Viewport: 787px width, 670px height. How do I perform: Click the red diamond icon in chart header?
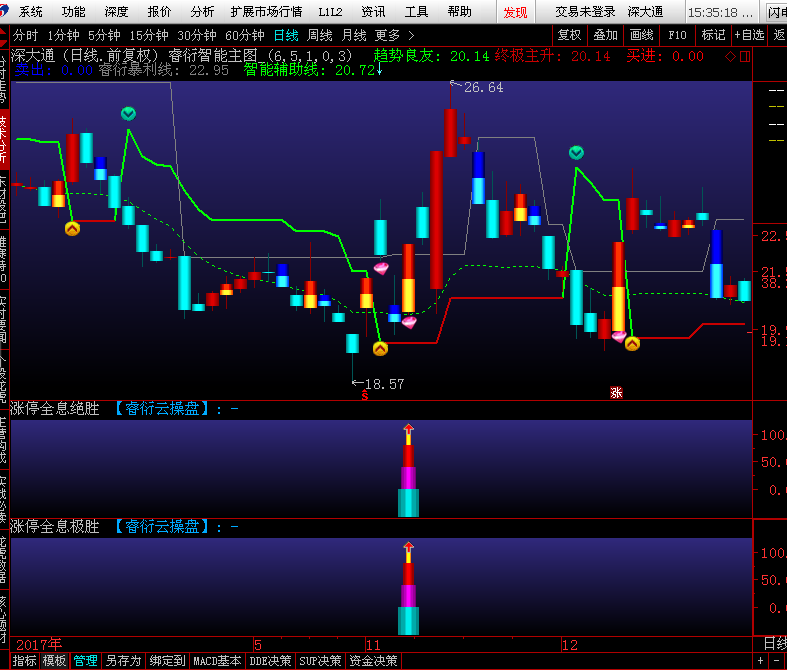[x=730, y=57]
